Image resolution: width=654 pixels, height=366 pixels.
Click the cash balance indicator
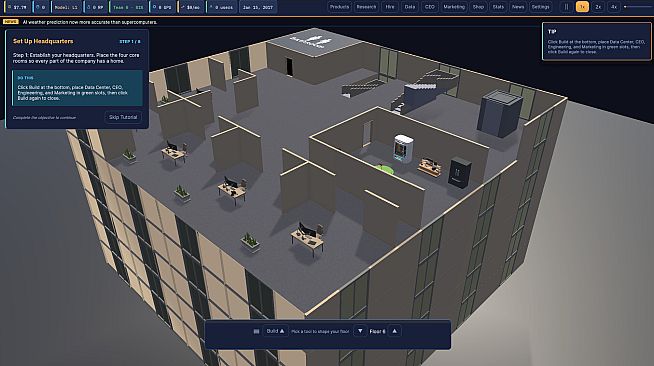pyautogui.click(x=18, y=7)
